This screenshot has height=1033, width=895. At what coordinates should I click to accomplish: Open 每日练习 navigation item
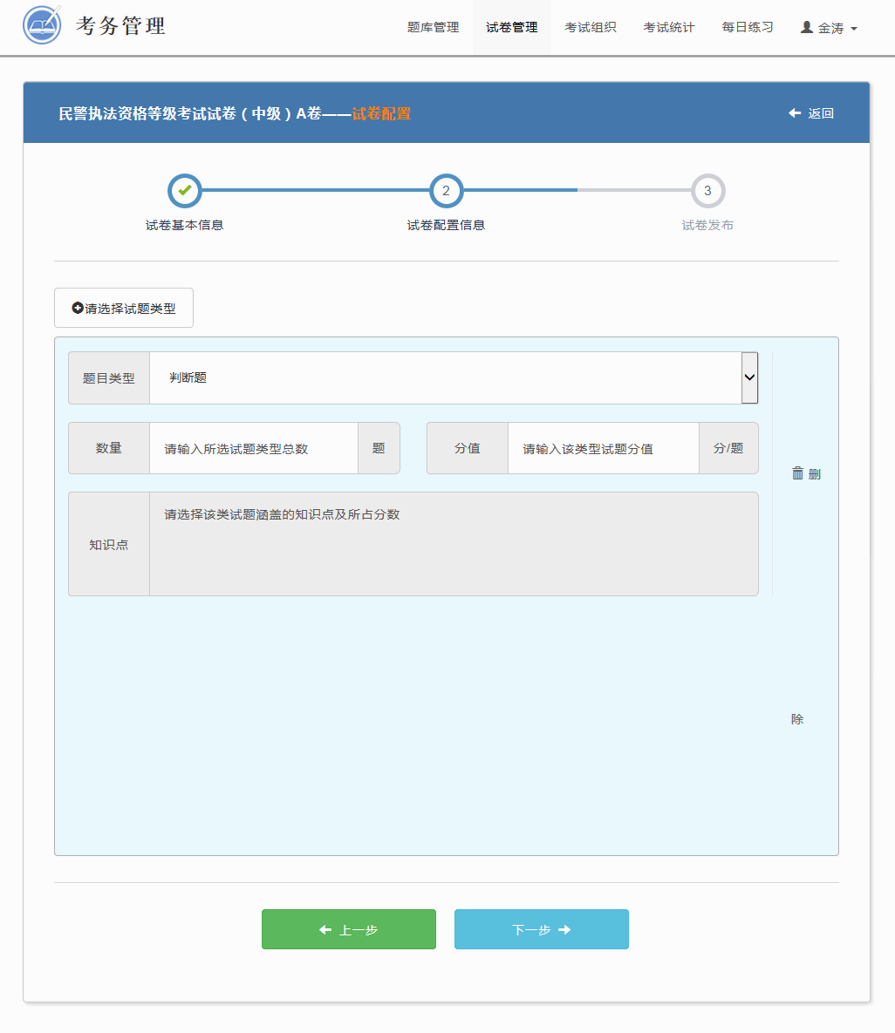click(x=747, y=28)
